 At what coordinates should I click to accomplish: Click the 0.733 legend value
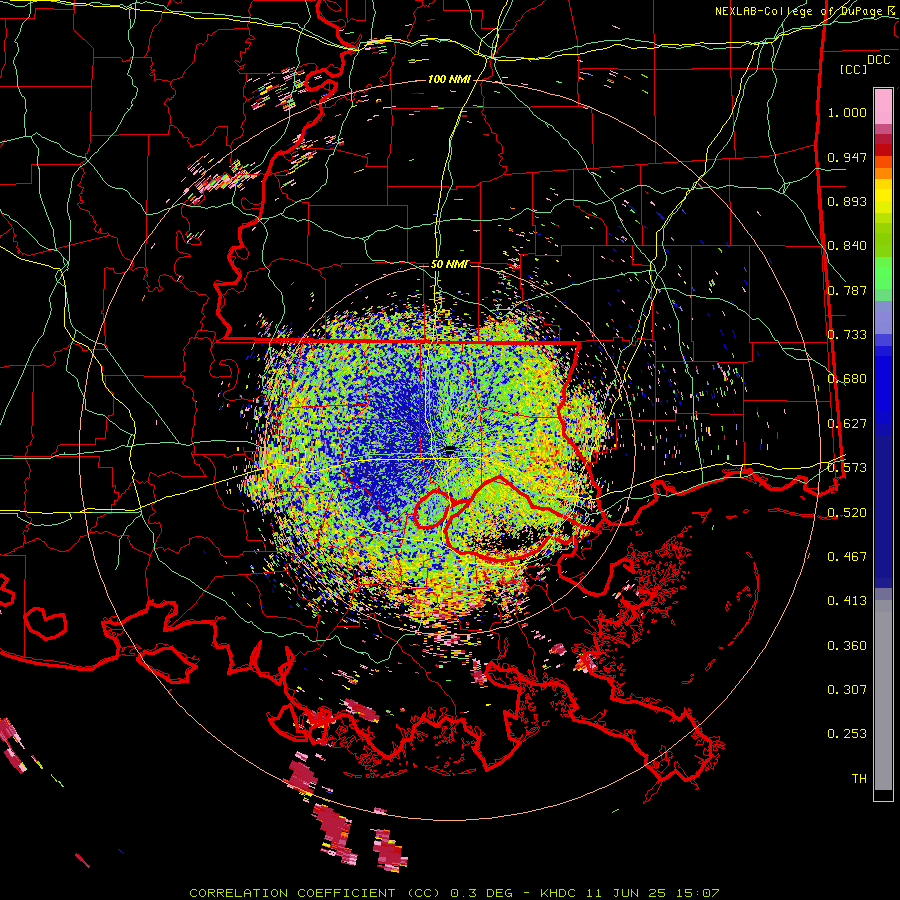pos(847,335)
